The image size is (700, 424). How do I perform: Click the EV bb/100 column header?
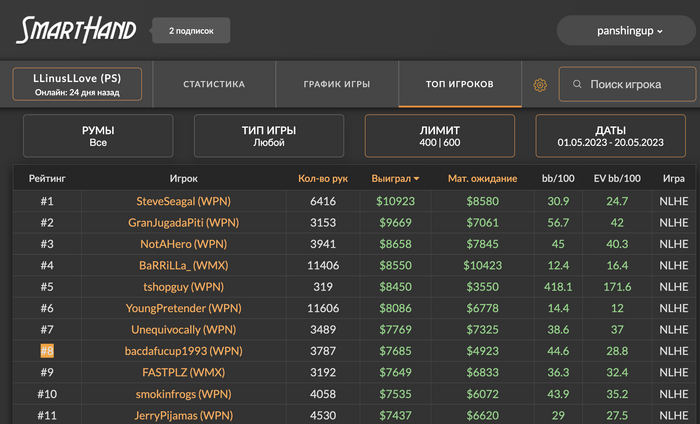click(617, 179)
